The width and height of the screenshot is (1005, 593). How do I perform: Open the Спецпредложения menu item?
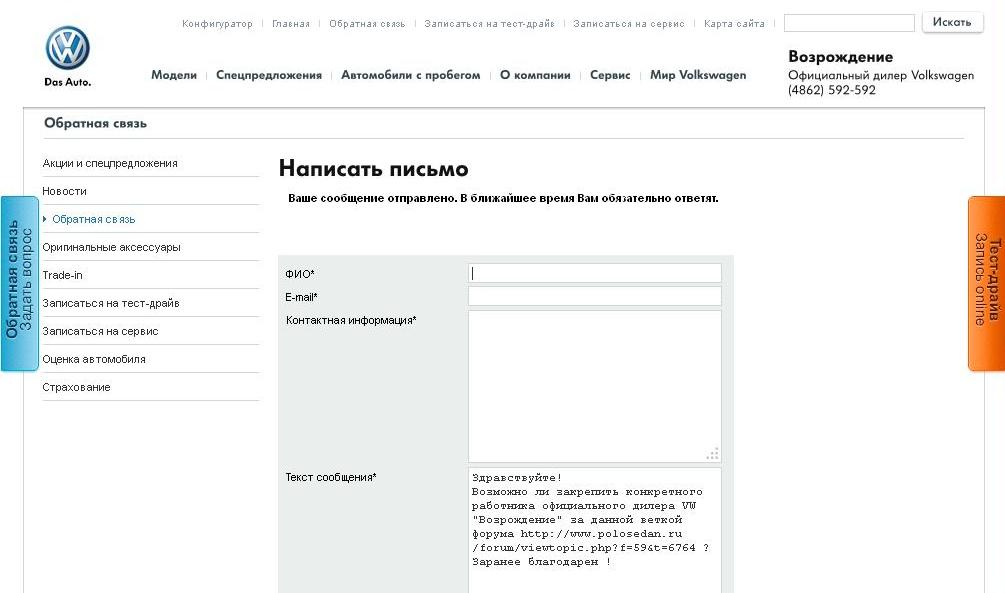(x=269, y=75)
